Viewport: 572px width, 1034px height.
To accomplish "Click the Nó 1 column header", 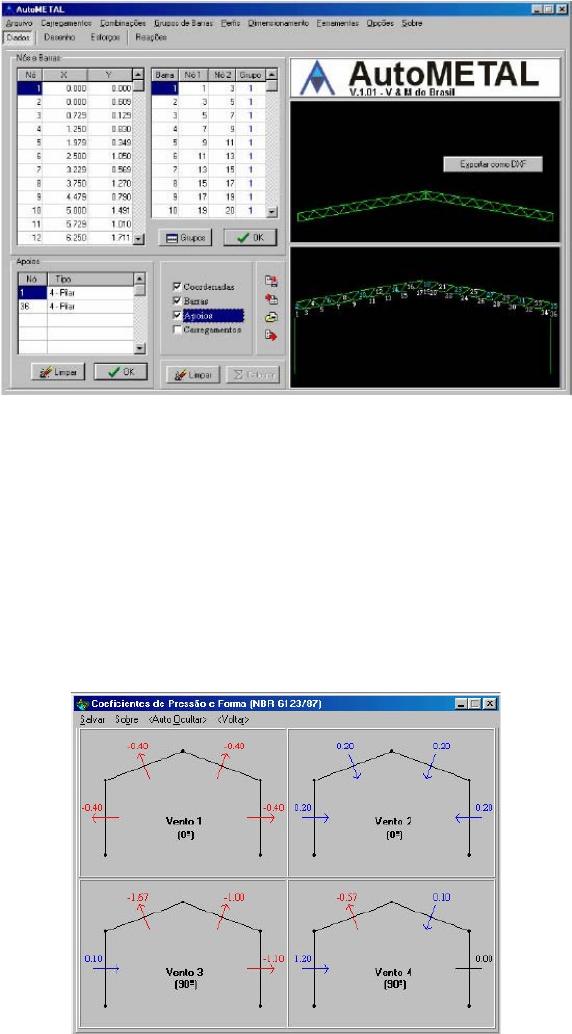I will pyautogui.click(x=191, y=75).
